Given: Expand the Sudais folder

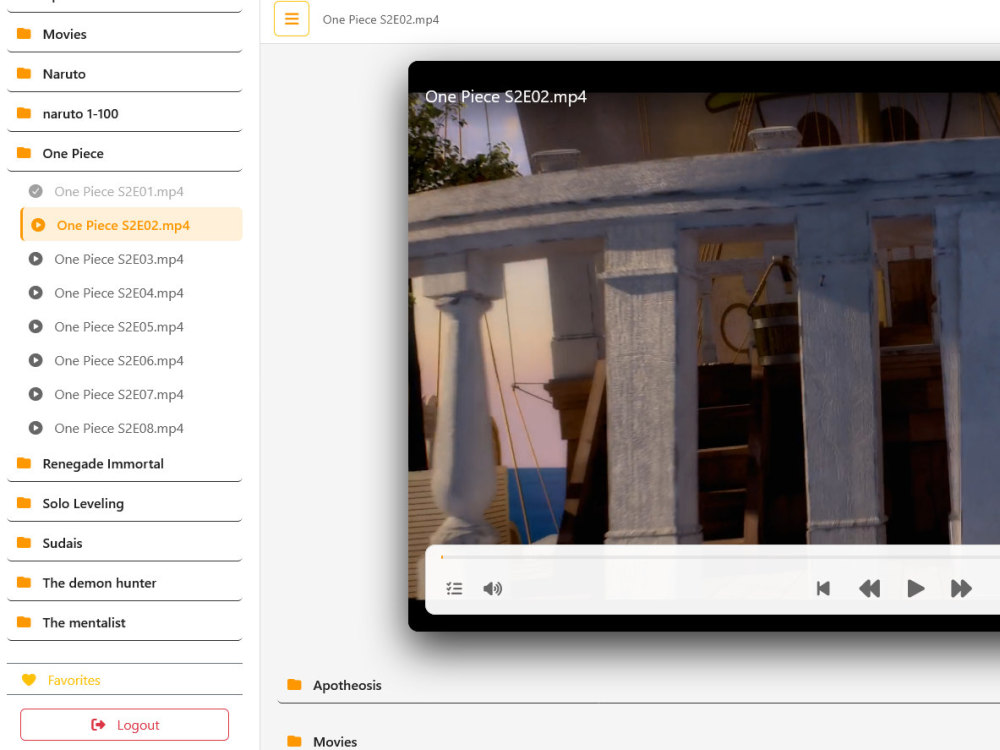Looking at the screenshot, I should click(124, 543).
